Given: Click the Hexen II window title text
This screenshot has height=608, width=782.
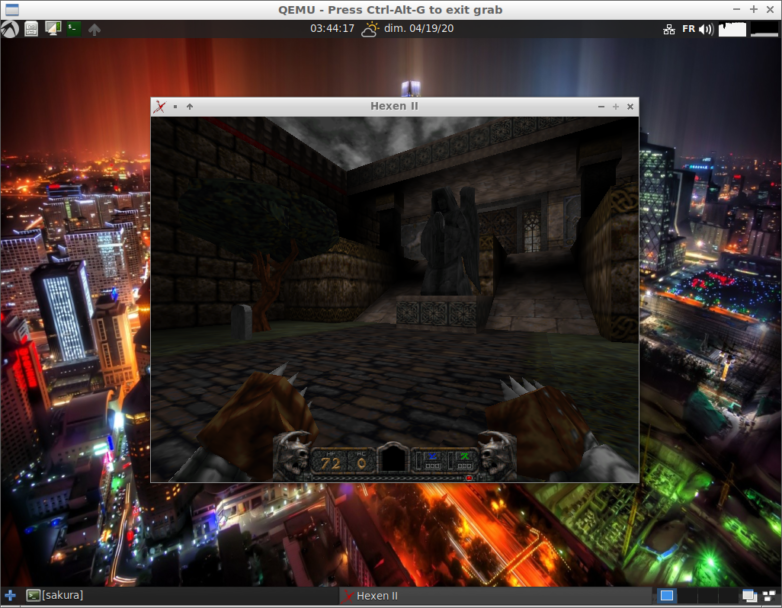Looking at the screenshot, I should point(394,106).
